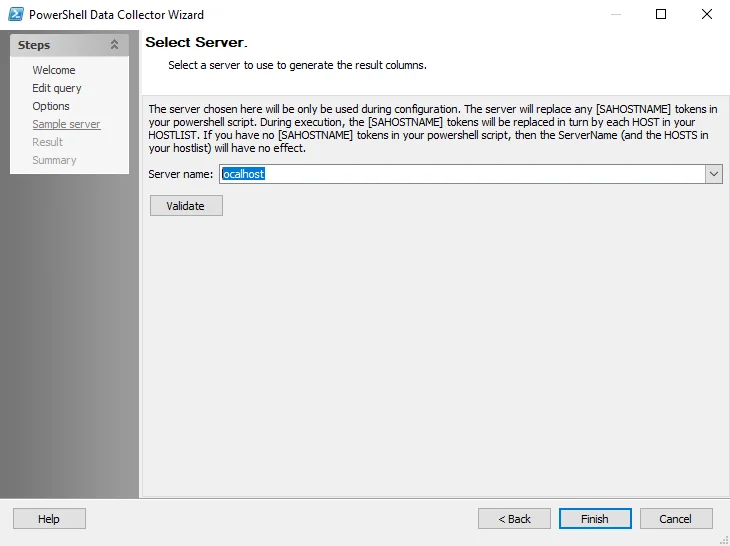This screenshot has width=730, height=546.
Task: Collapse the Steps panel with the chevron
Action: tap(114, 45)
